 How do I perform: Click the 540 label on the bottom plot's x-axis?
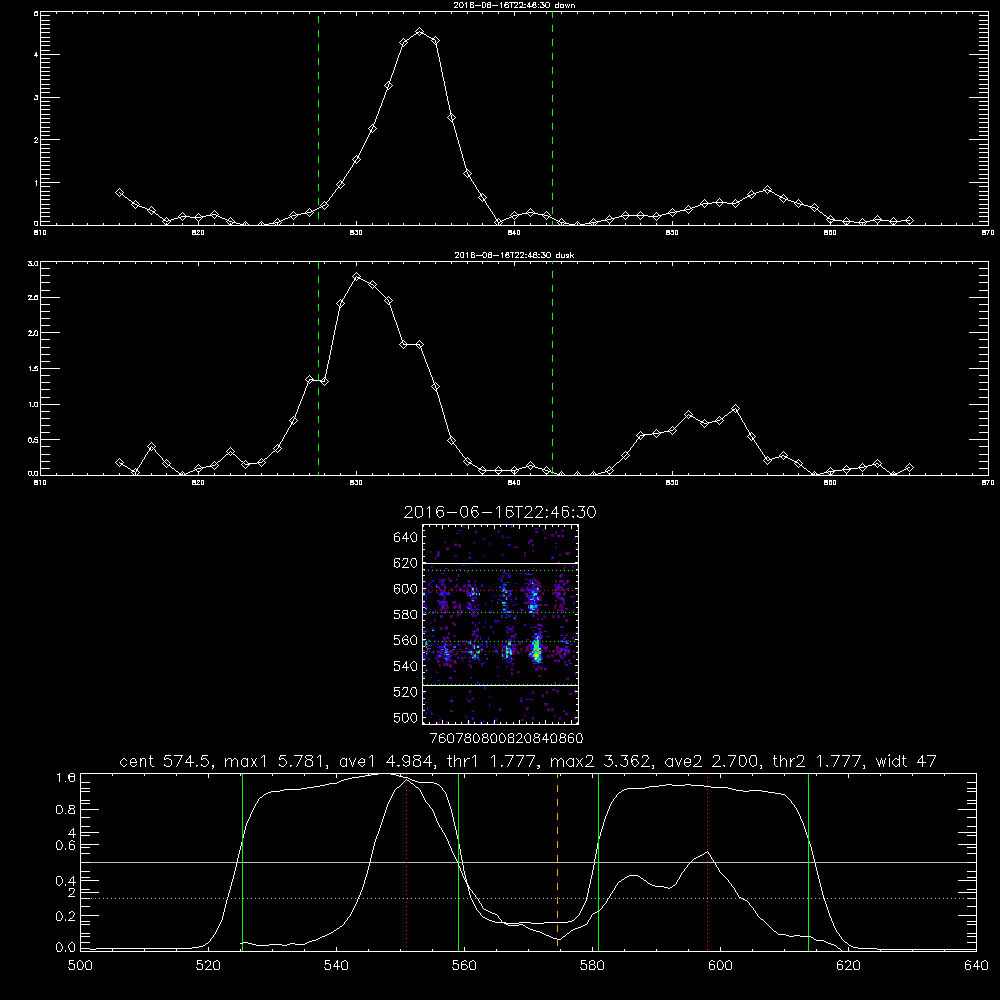(x=336, y=965)
